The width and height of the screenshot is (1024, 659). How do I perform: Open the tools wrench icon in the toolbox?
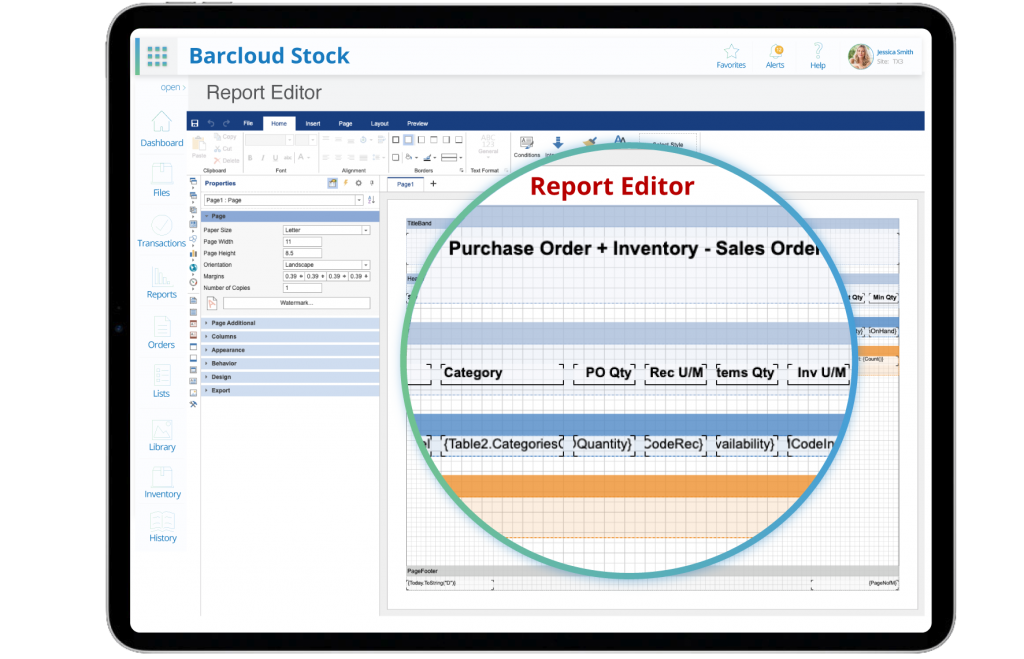(x=193, y=404)
